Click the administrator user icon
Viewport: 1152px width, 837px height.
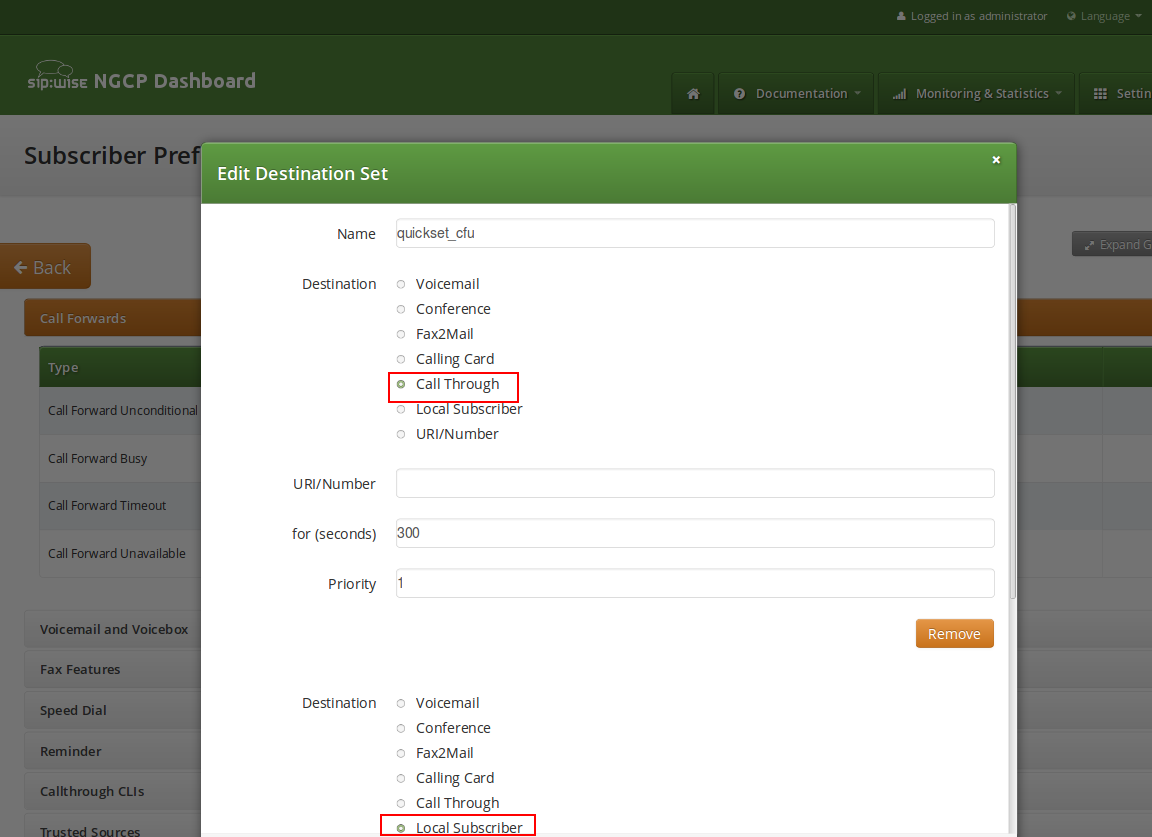tap(903, 16)
